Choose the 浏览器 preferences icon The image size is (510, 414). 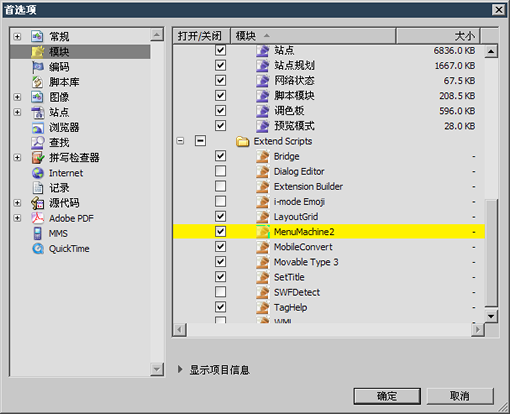click(38, 127)
